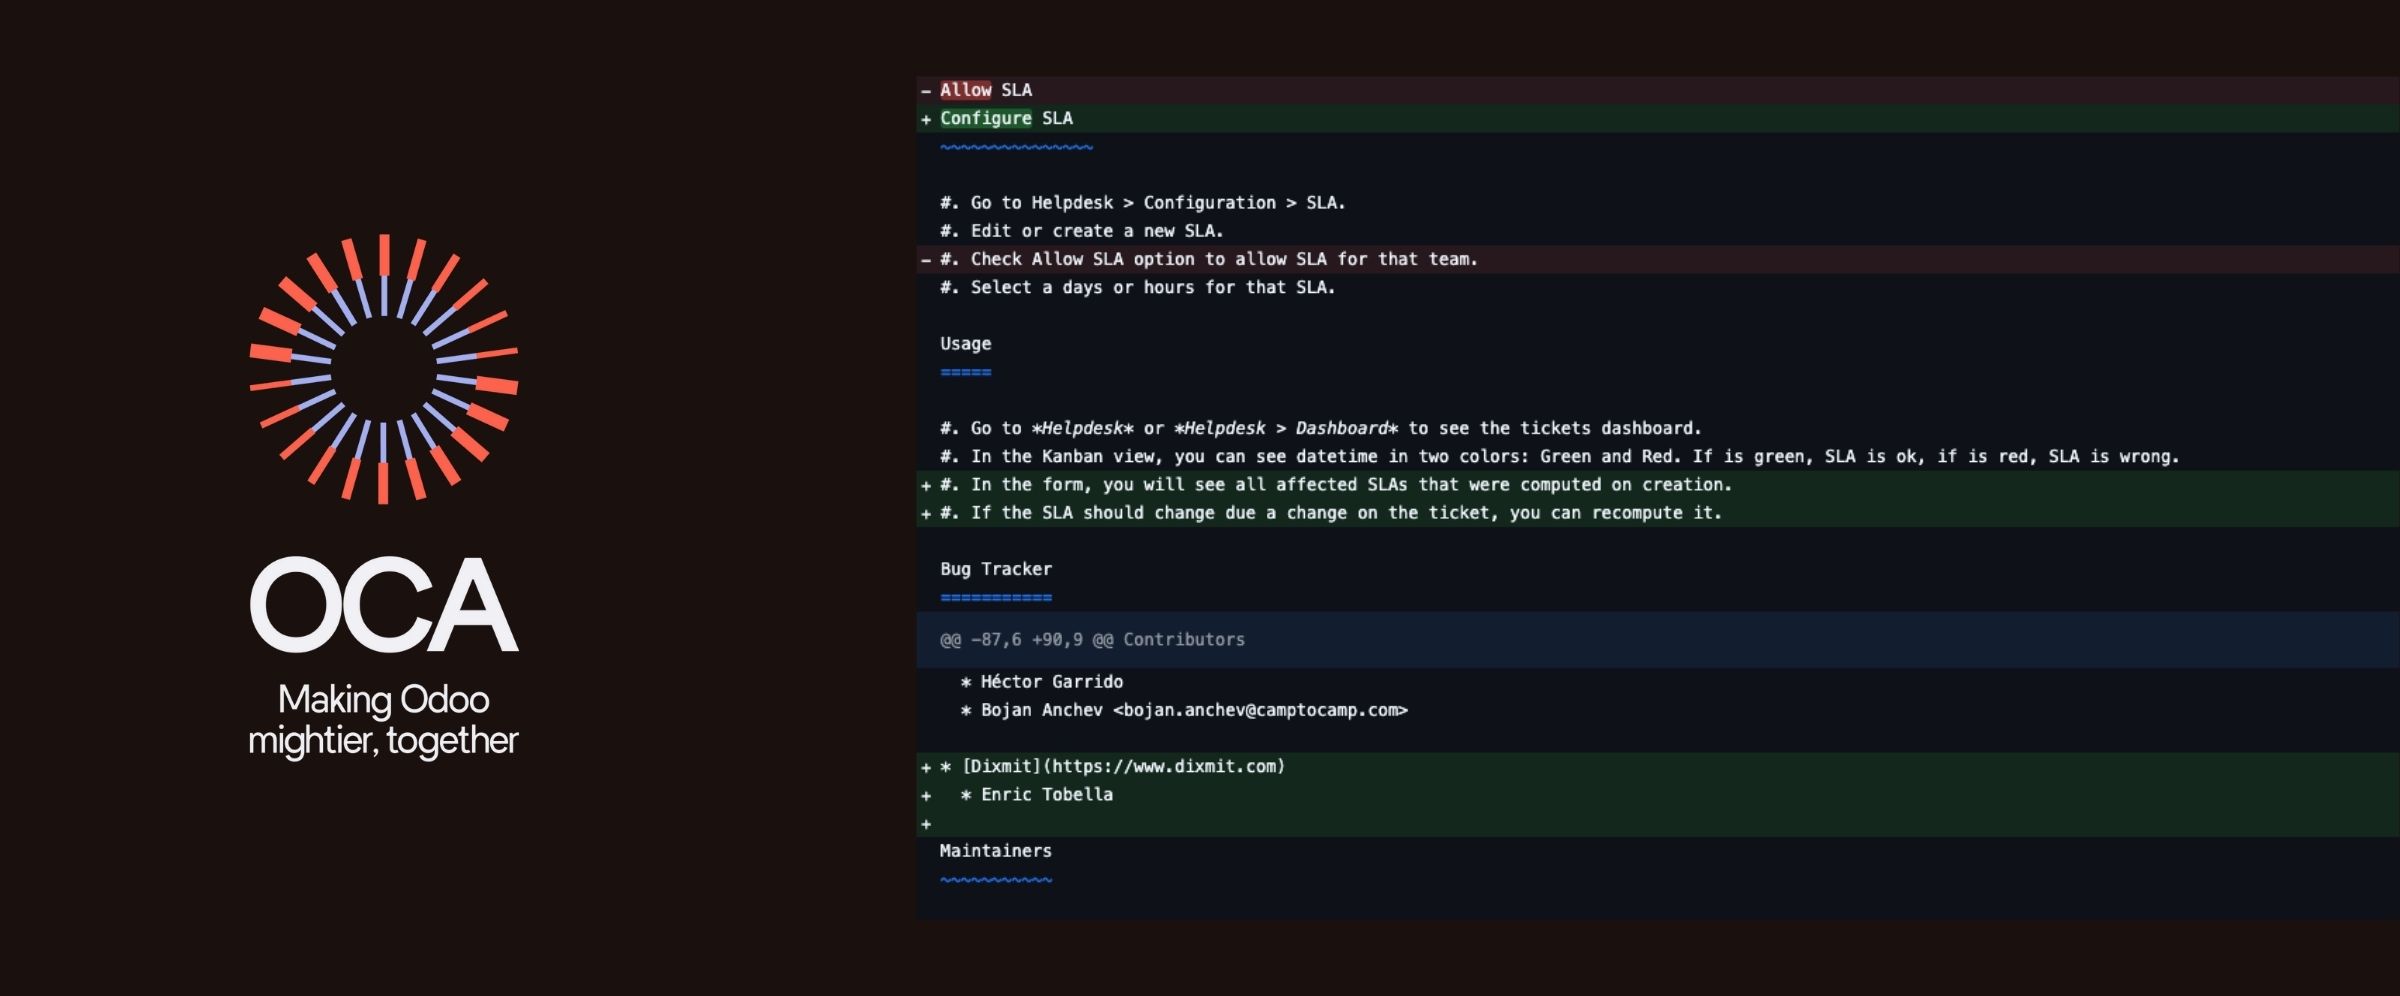The height and width of the screenshot is (996, 2400).
Task: Select the removed 'Check Allow SLA option' line
Action: 1658,259
